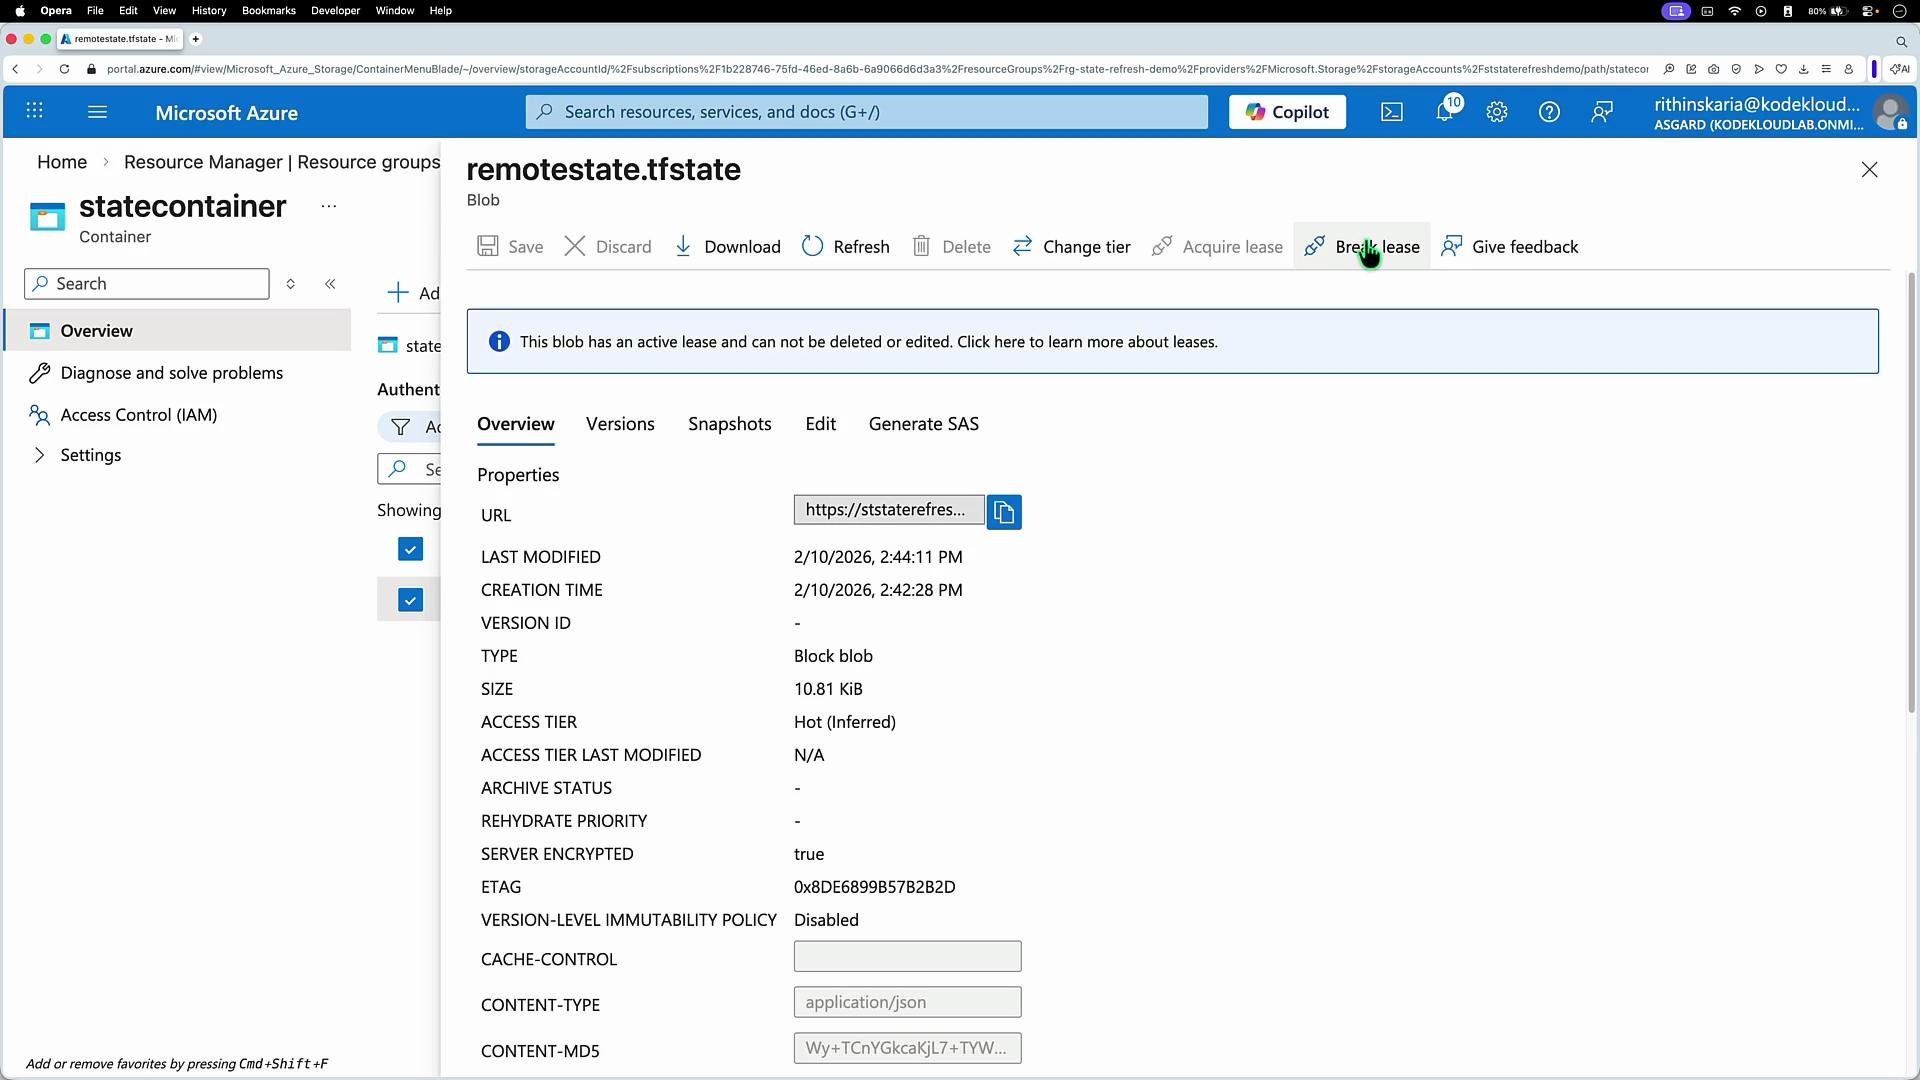Screen dimensions: 1920x1080
Task: Click the active lease info banner
Action: 1172,341
